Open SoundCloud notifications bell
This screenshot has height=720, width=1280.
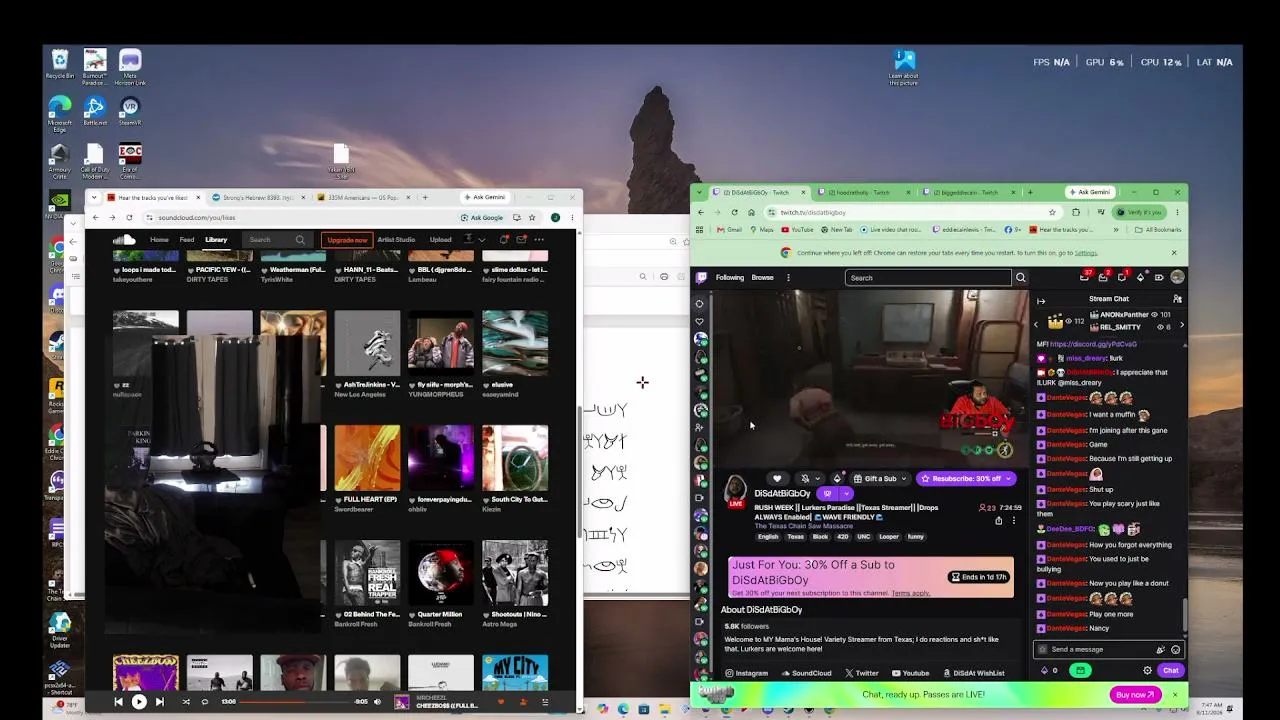(504, 240)
